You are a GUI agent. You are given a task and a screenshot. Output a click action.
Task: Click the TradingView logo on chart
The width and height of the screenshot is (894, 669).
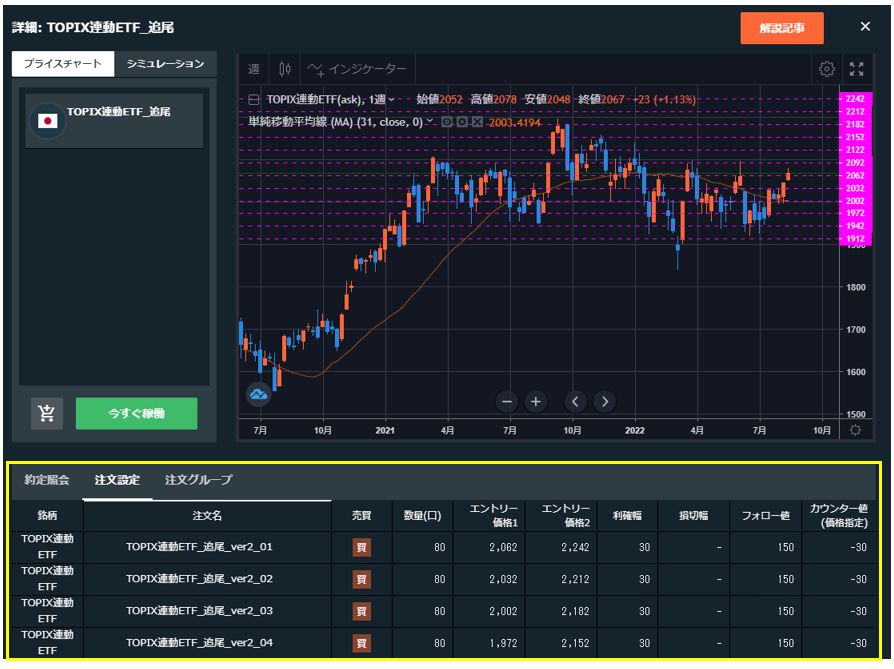[x=259, y=394]
